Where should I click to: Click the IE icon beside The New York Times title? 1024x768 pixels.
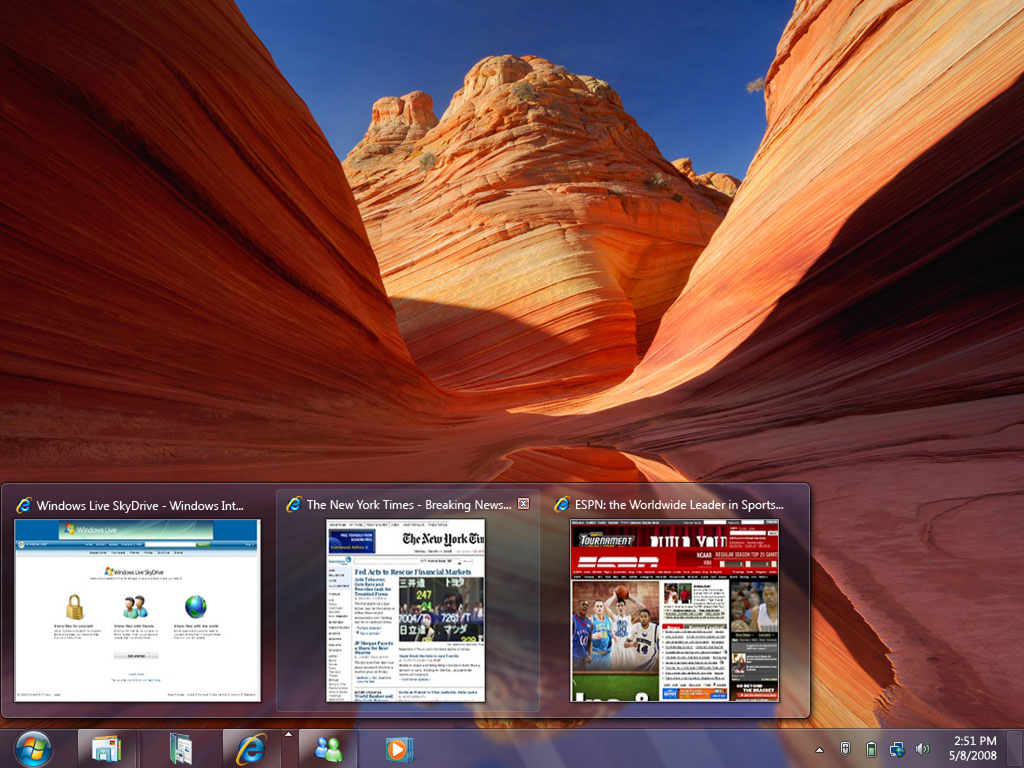[294, 504]
